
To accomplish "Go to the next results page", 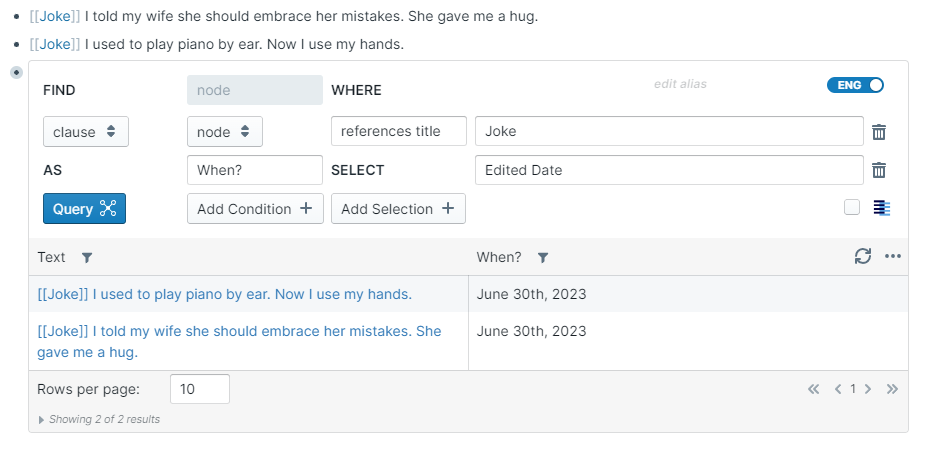I will point(868,389).
